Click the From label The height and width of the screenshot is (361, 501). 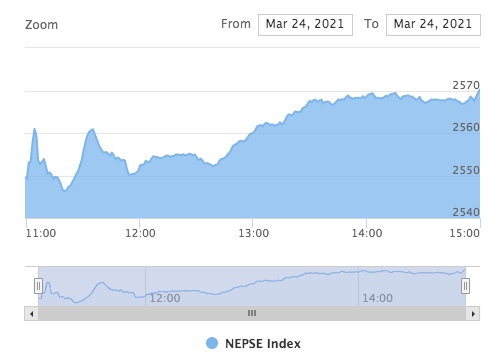pyautogui.click(x=236, y=24)
